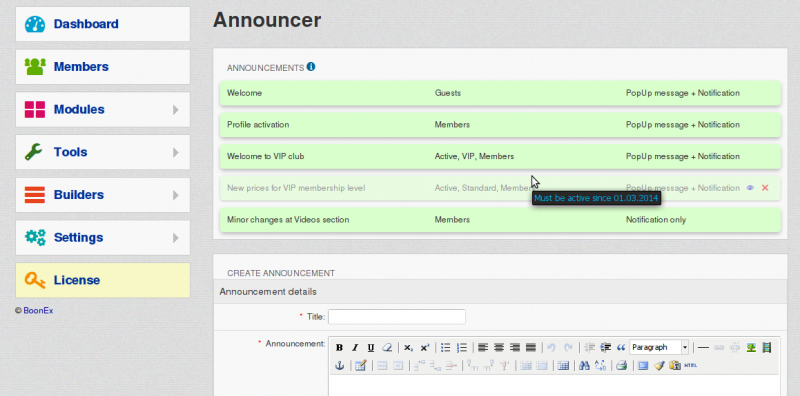Delete the New prices for VIP announcement
800x396 pixels.
coord(765,188)
